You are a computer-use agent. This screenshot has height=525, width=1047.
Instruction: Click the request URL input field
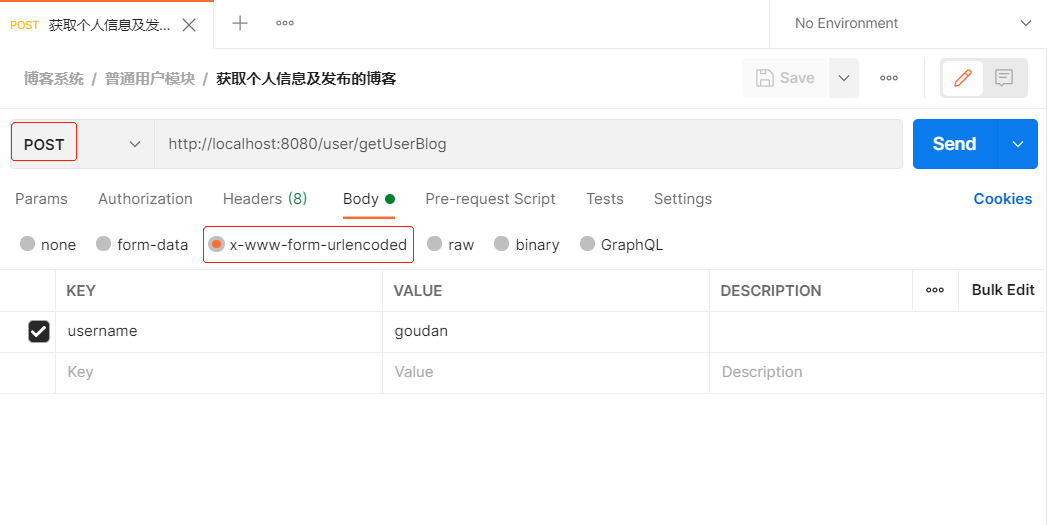pos(528,144)
